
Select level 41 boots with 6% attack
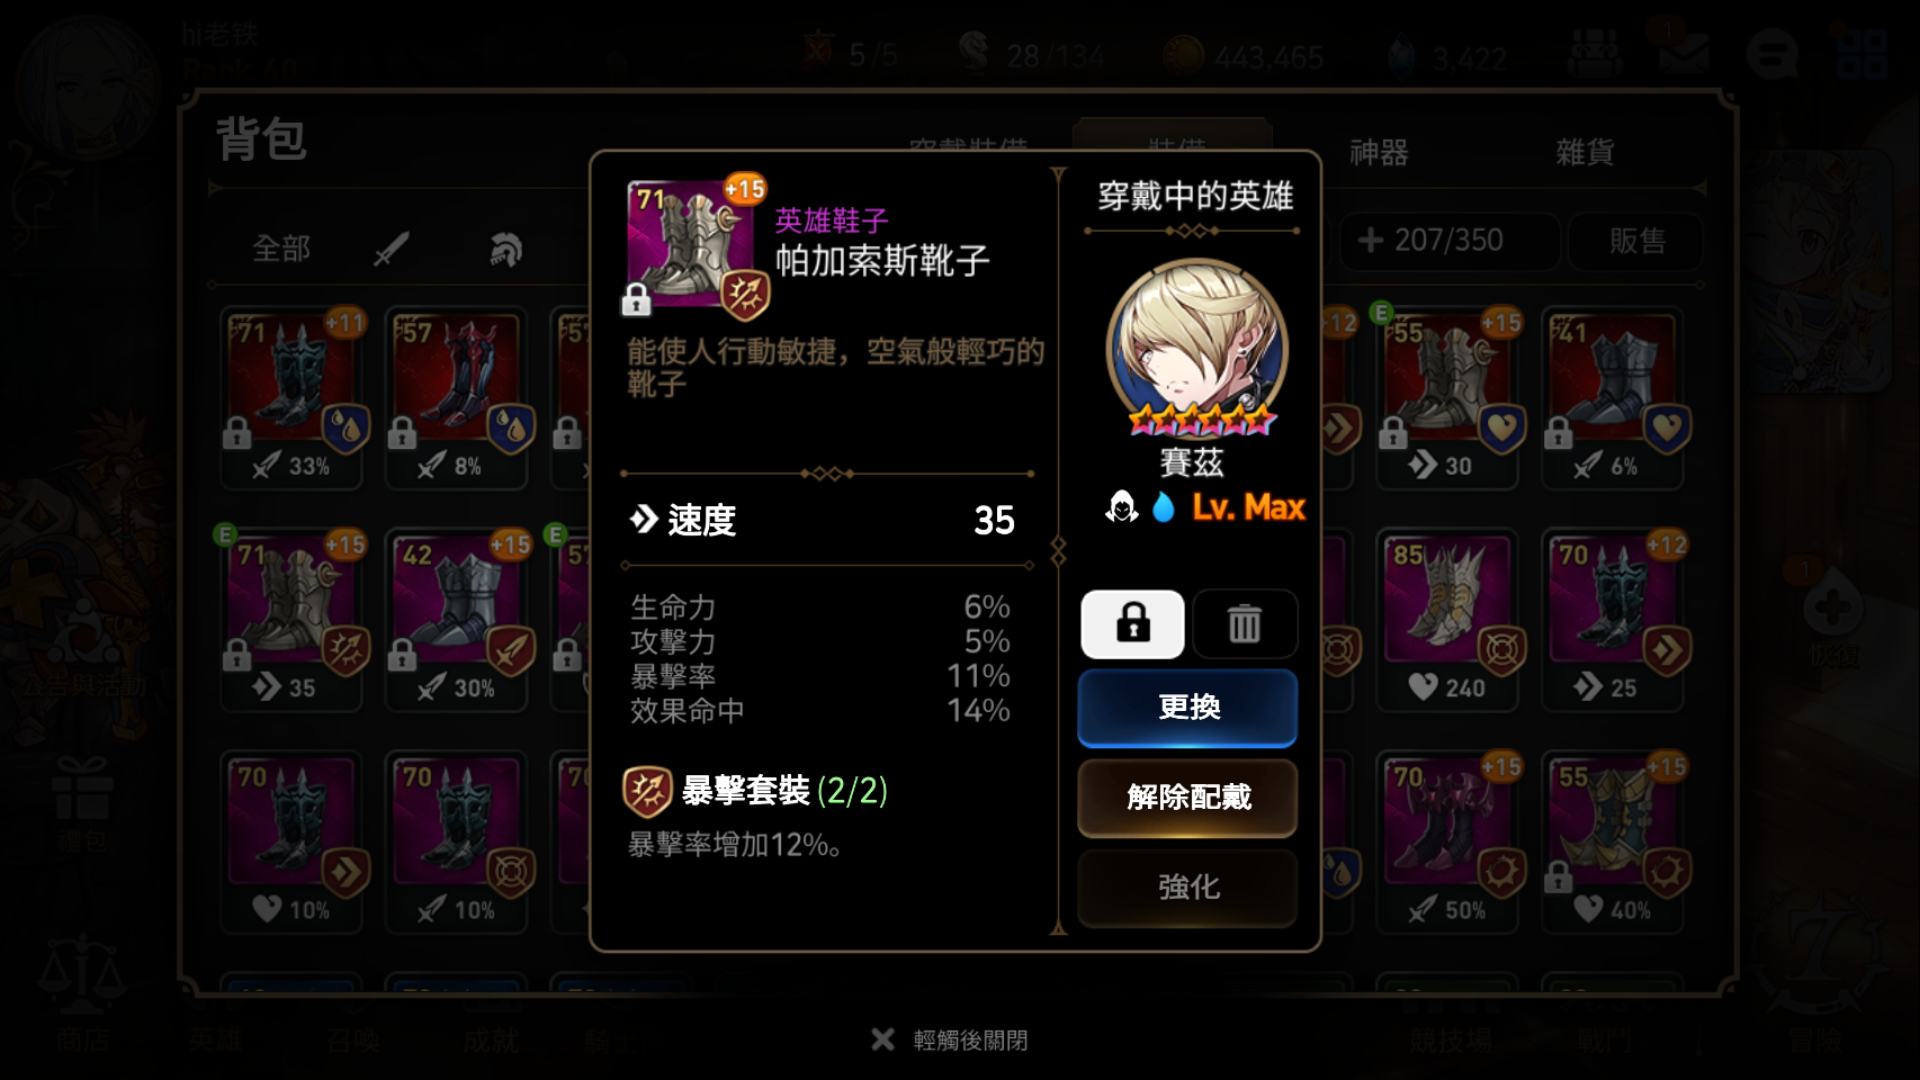tap(1614, 398)
